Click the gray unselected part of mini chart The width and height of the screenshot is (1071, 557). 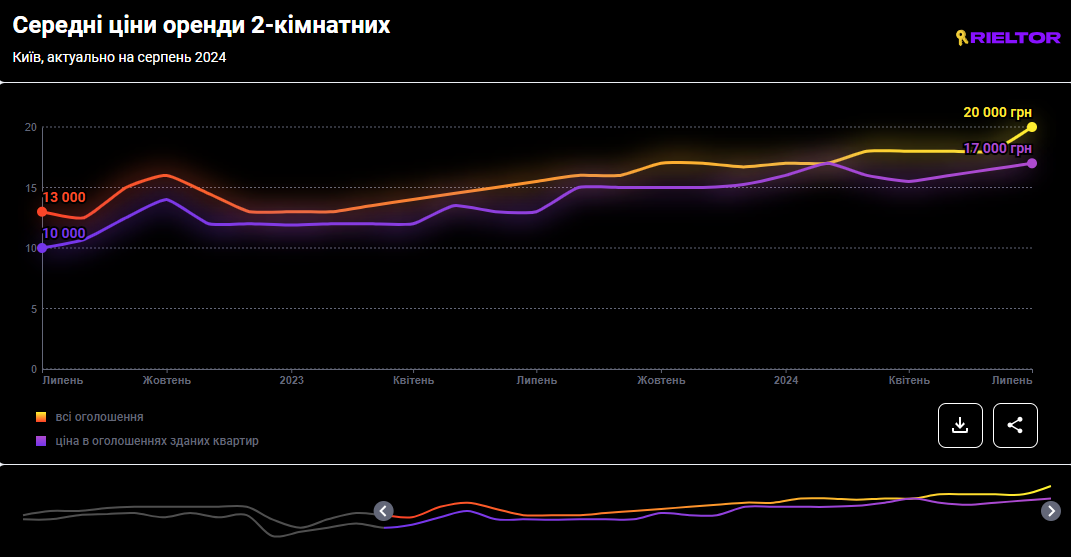coord(200,514)
